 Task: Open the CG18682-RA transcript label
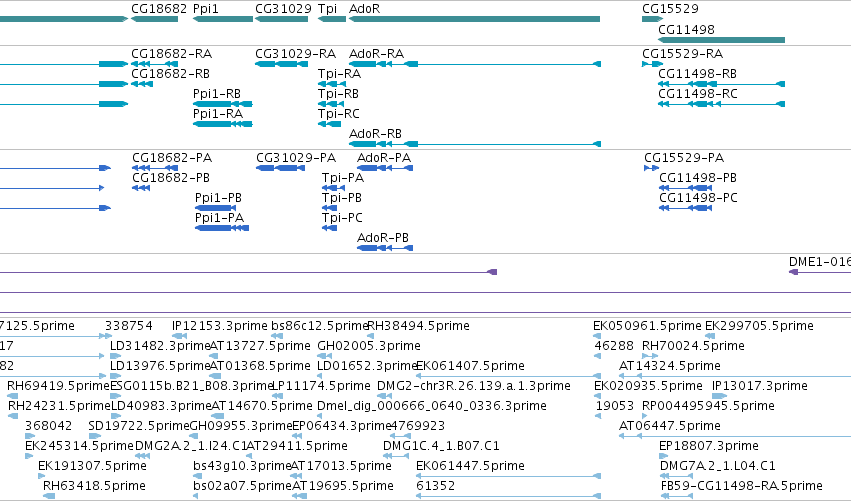[x=172, y=54]
